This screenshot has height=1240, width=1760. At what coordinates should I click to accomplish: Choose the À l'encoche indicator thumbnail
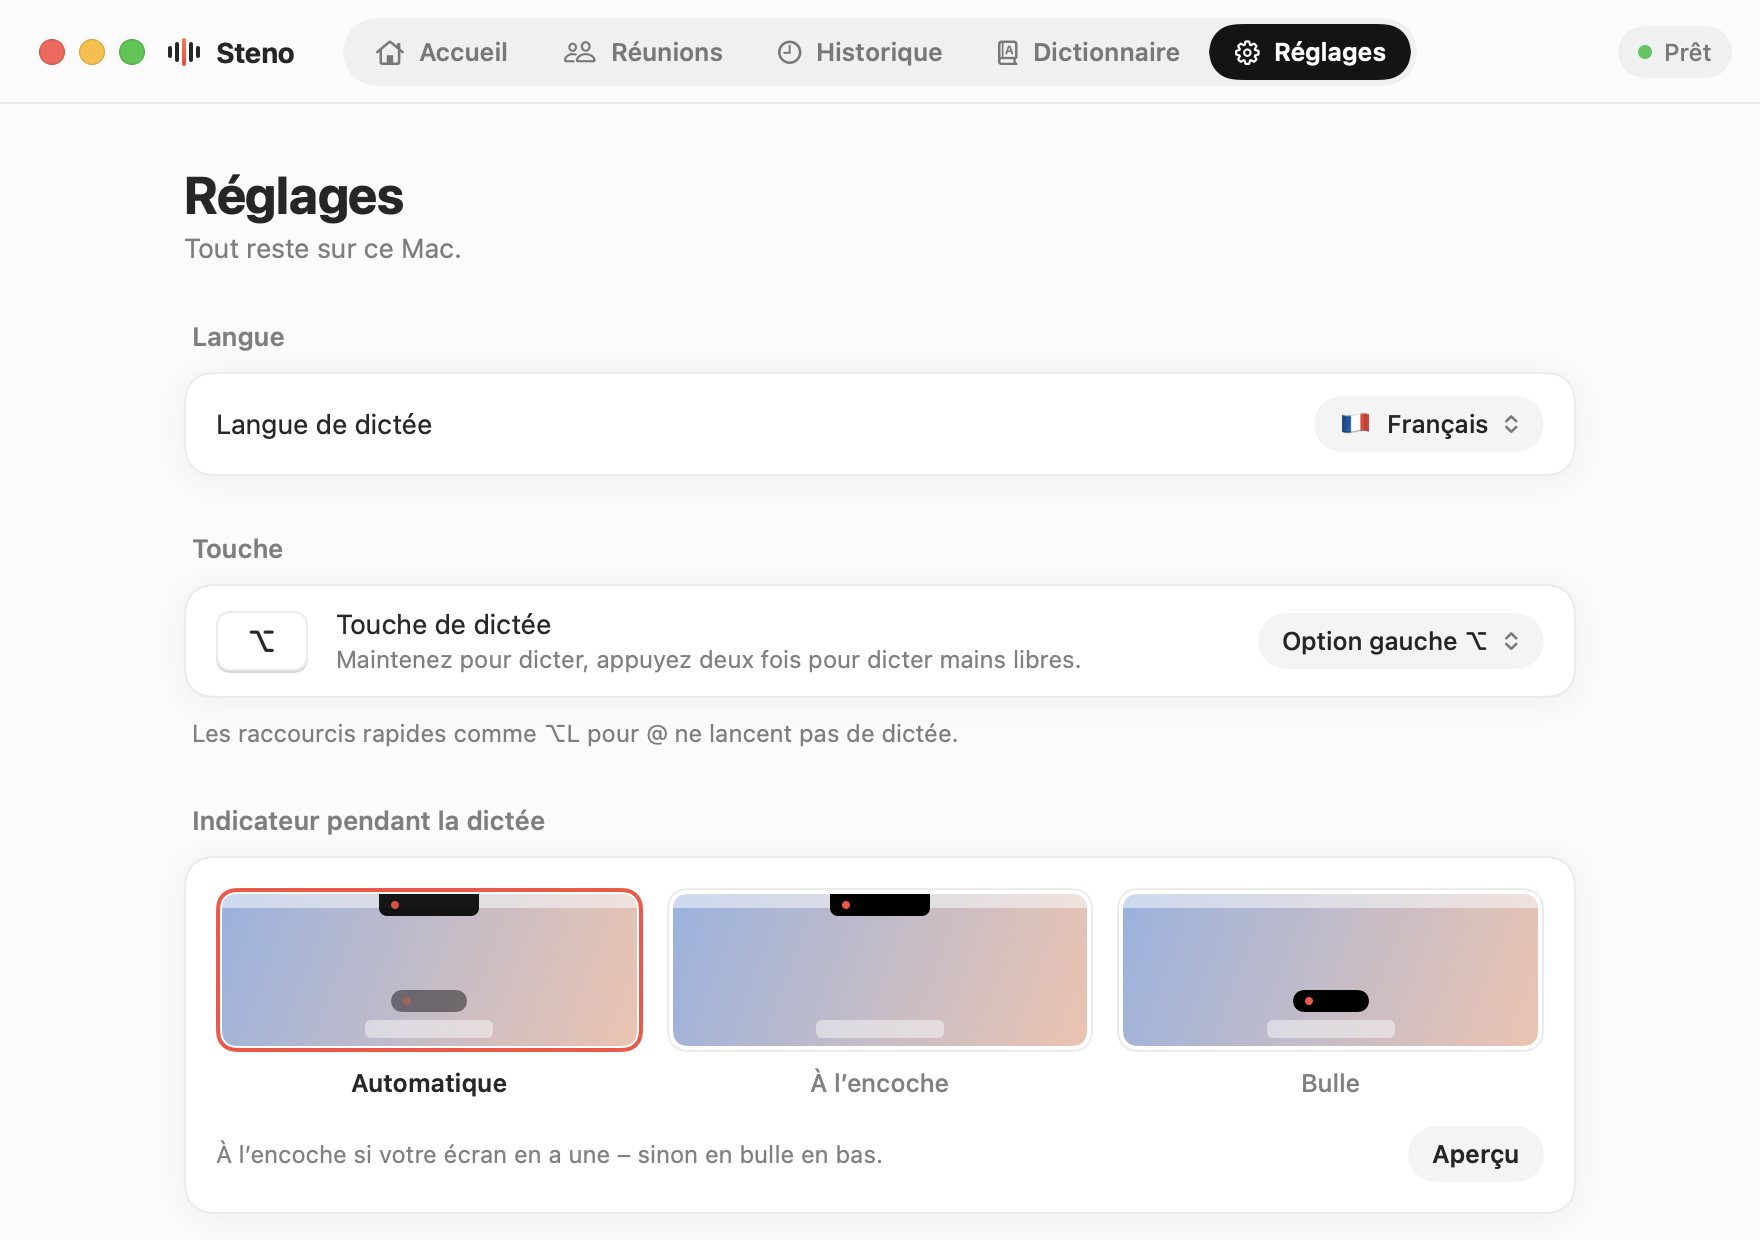coord(880,970)
